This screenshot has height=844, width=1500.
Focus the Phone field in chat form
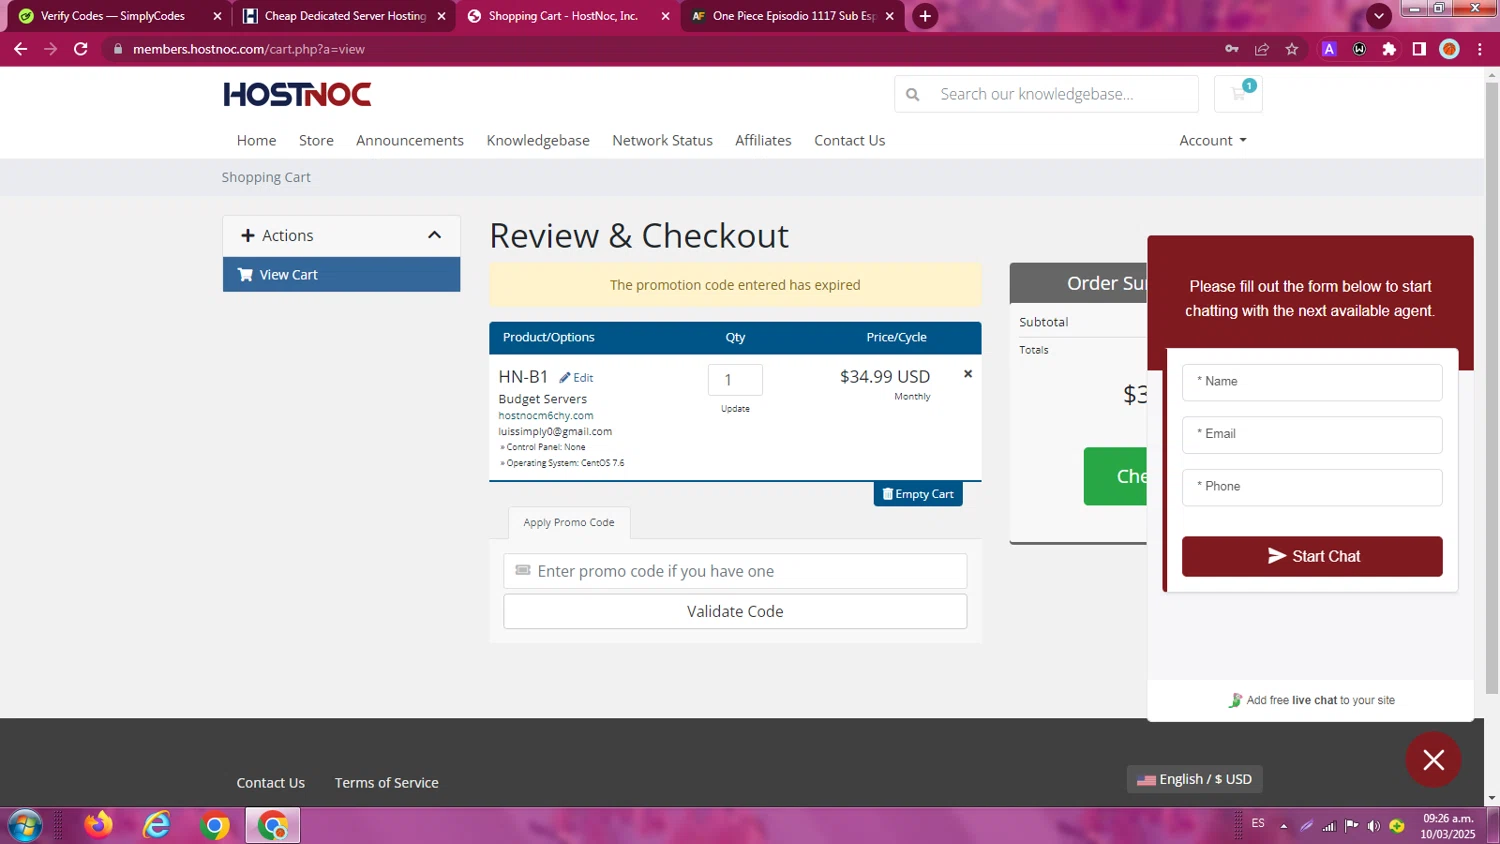(x=1312, y=487)
